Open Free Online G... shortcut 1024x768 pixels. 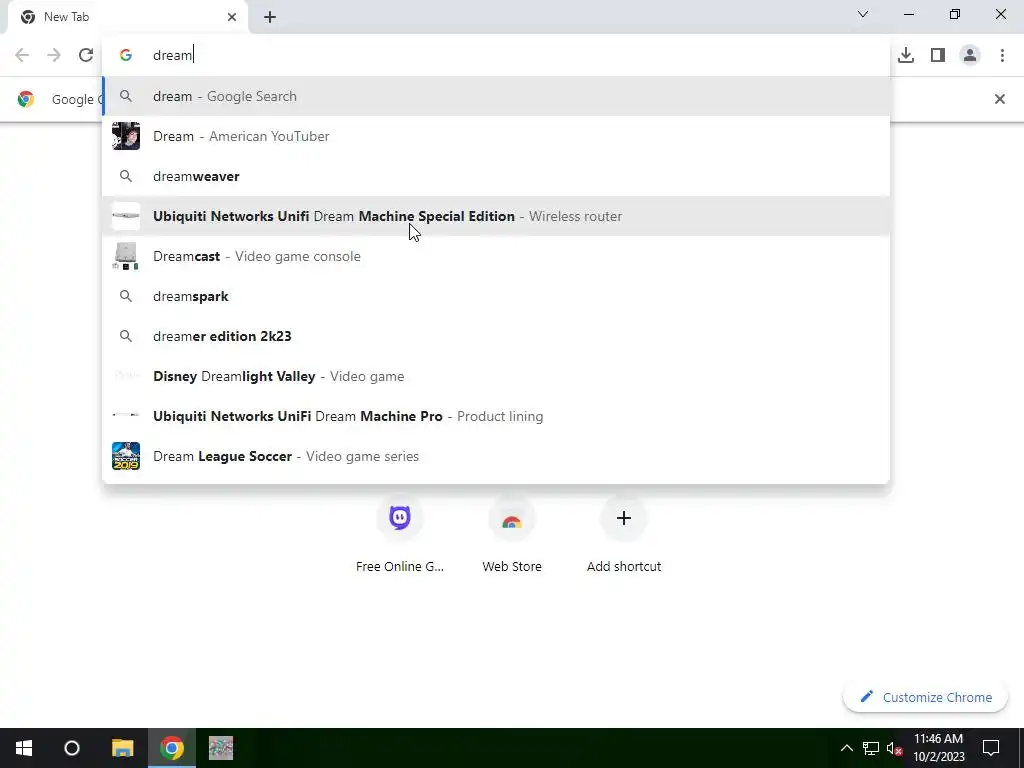[400, 536]
